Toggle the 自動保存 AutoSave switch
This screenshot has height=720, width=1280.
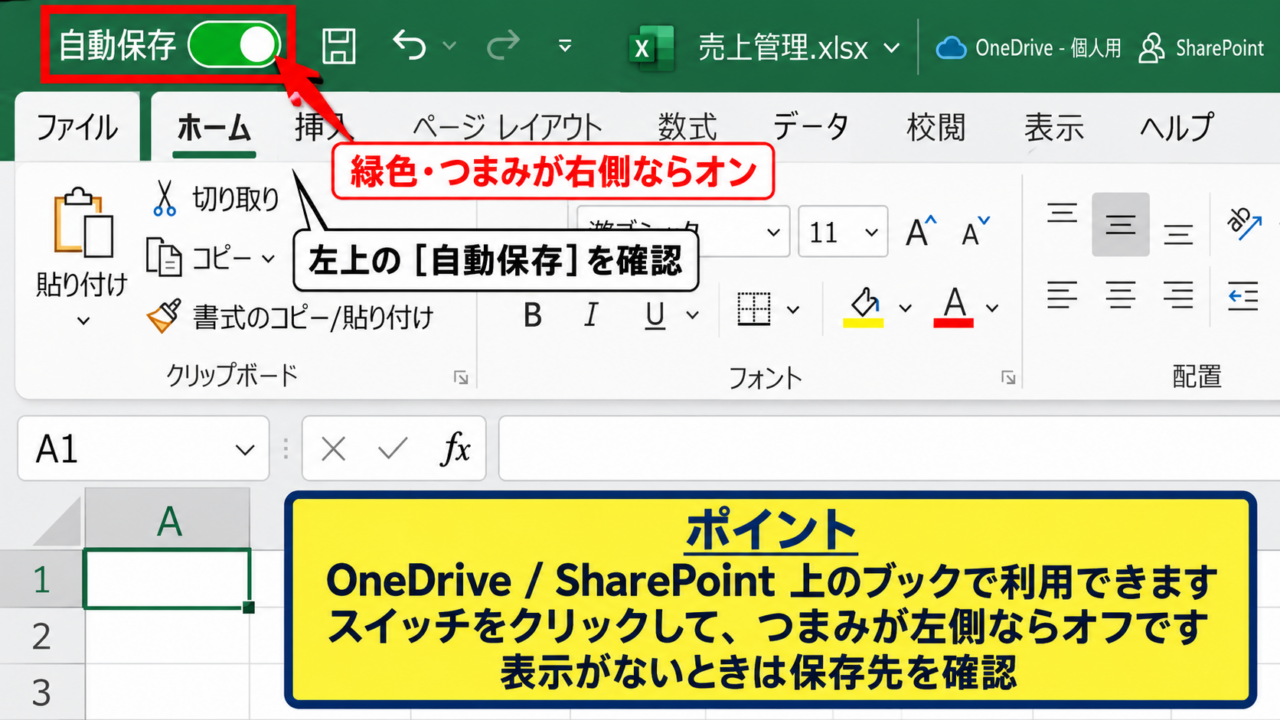pos(234,46)
